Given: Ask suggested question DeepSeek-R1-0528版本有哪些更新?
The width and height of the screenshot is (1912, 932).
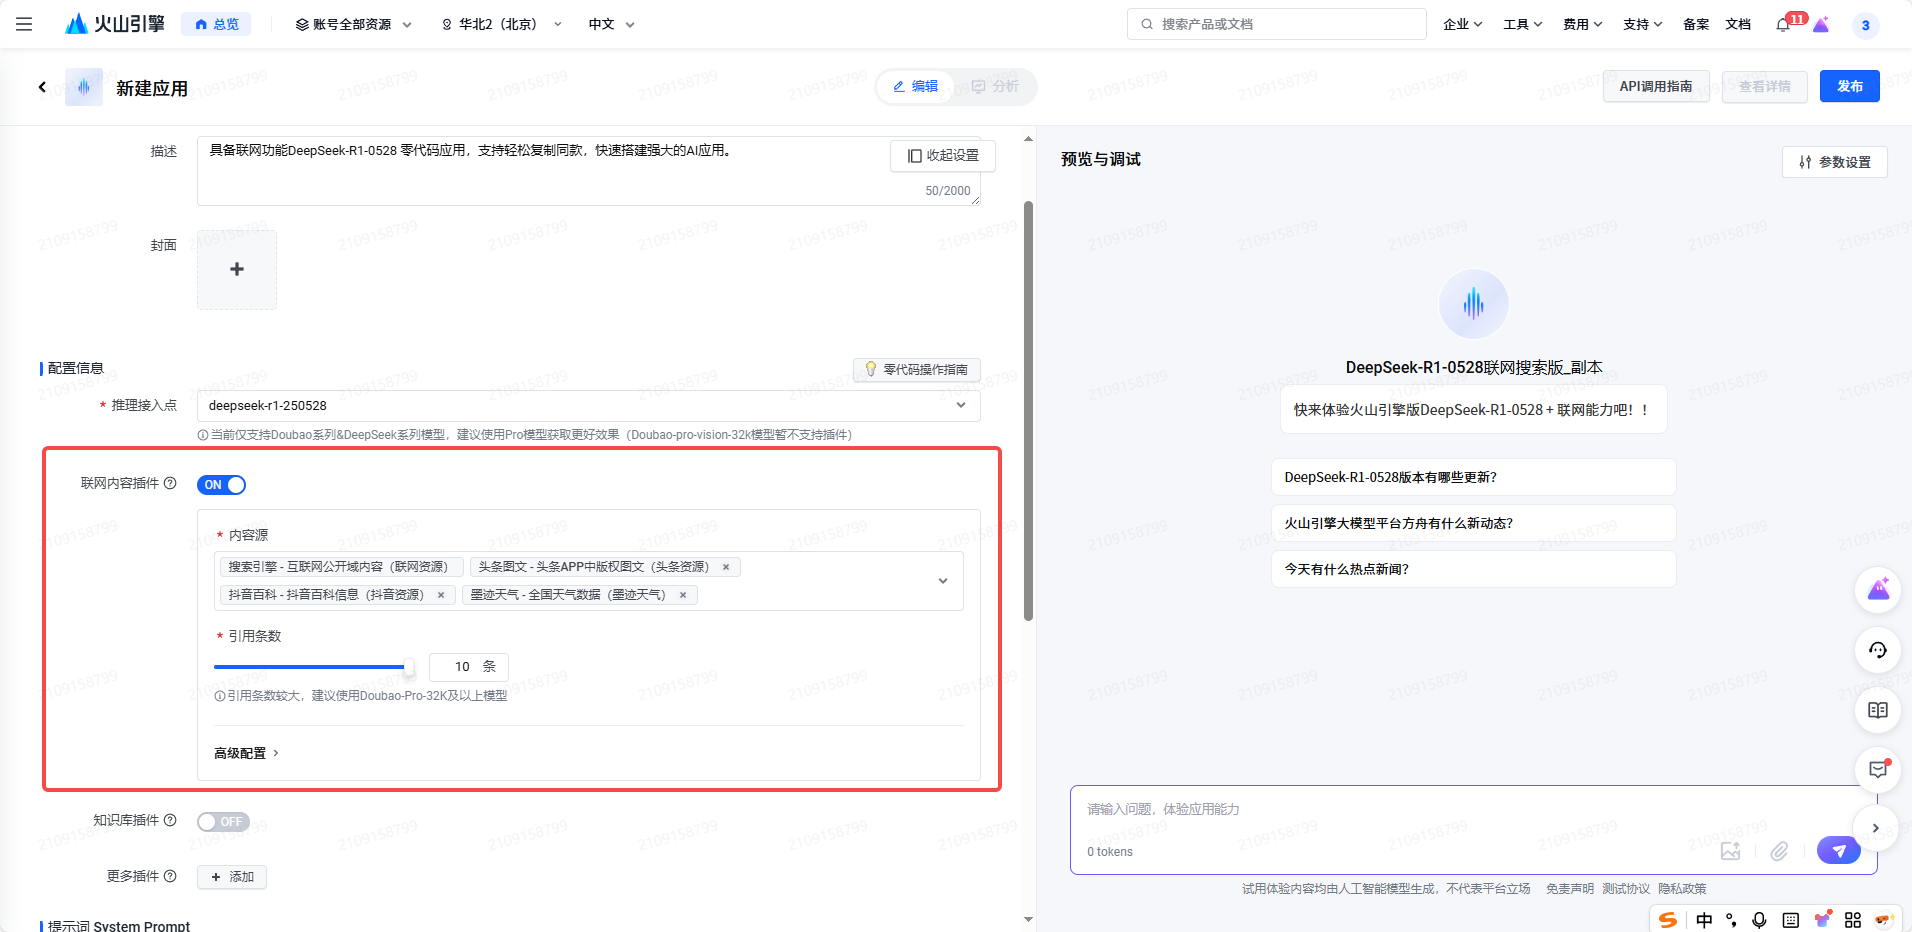Looking at the screenshot, I should pos(1473,477).
